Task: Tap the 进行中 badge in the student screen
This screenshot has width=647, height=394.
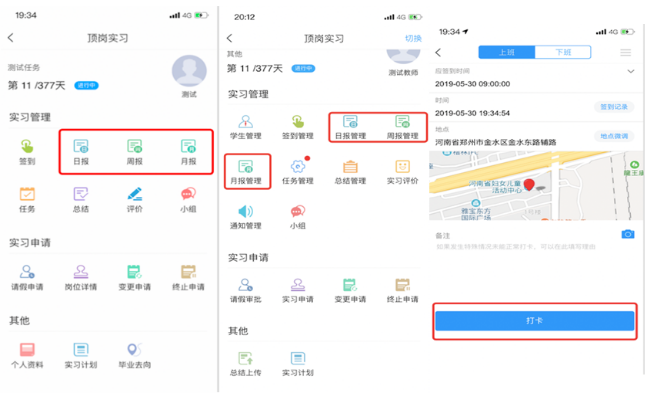Action: tap(86, 85)
